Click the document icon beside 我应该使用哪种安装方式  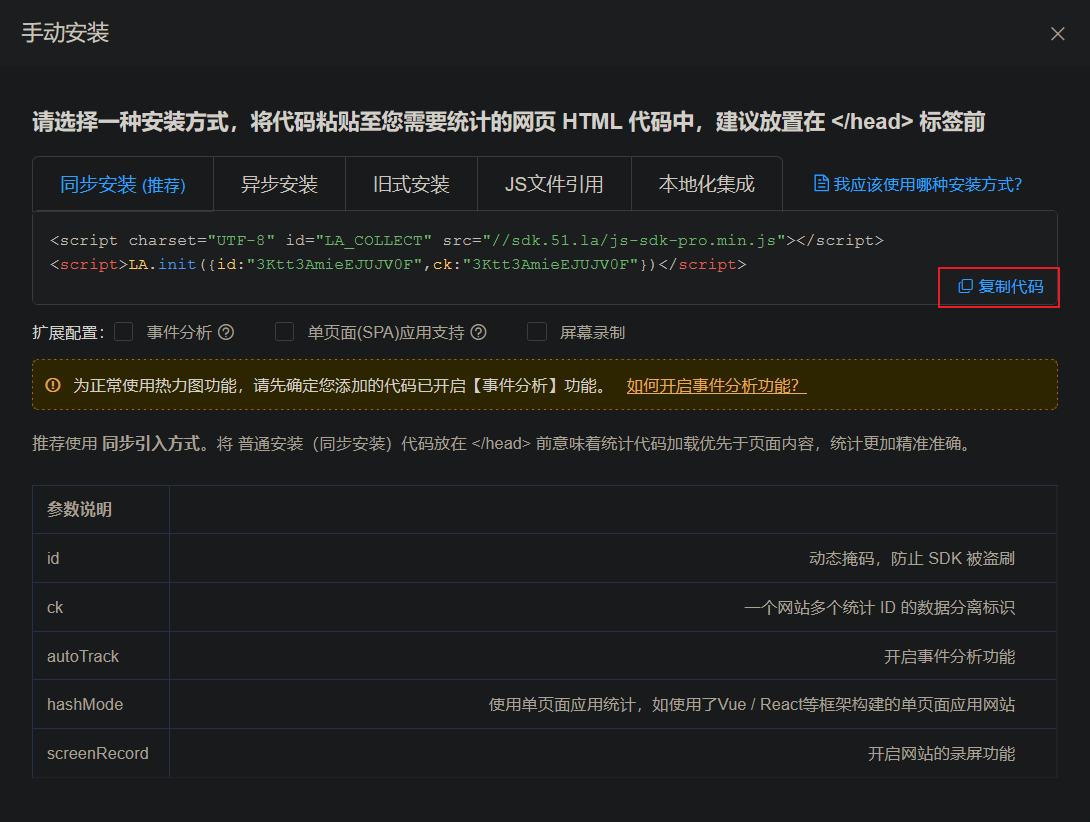click(x=821, y=184)
